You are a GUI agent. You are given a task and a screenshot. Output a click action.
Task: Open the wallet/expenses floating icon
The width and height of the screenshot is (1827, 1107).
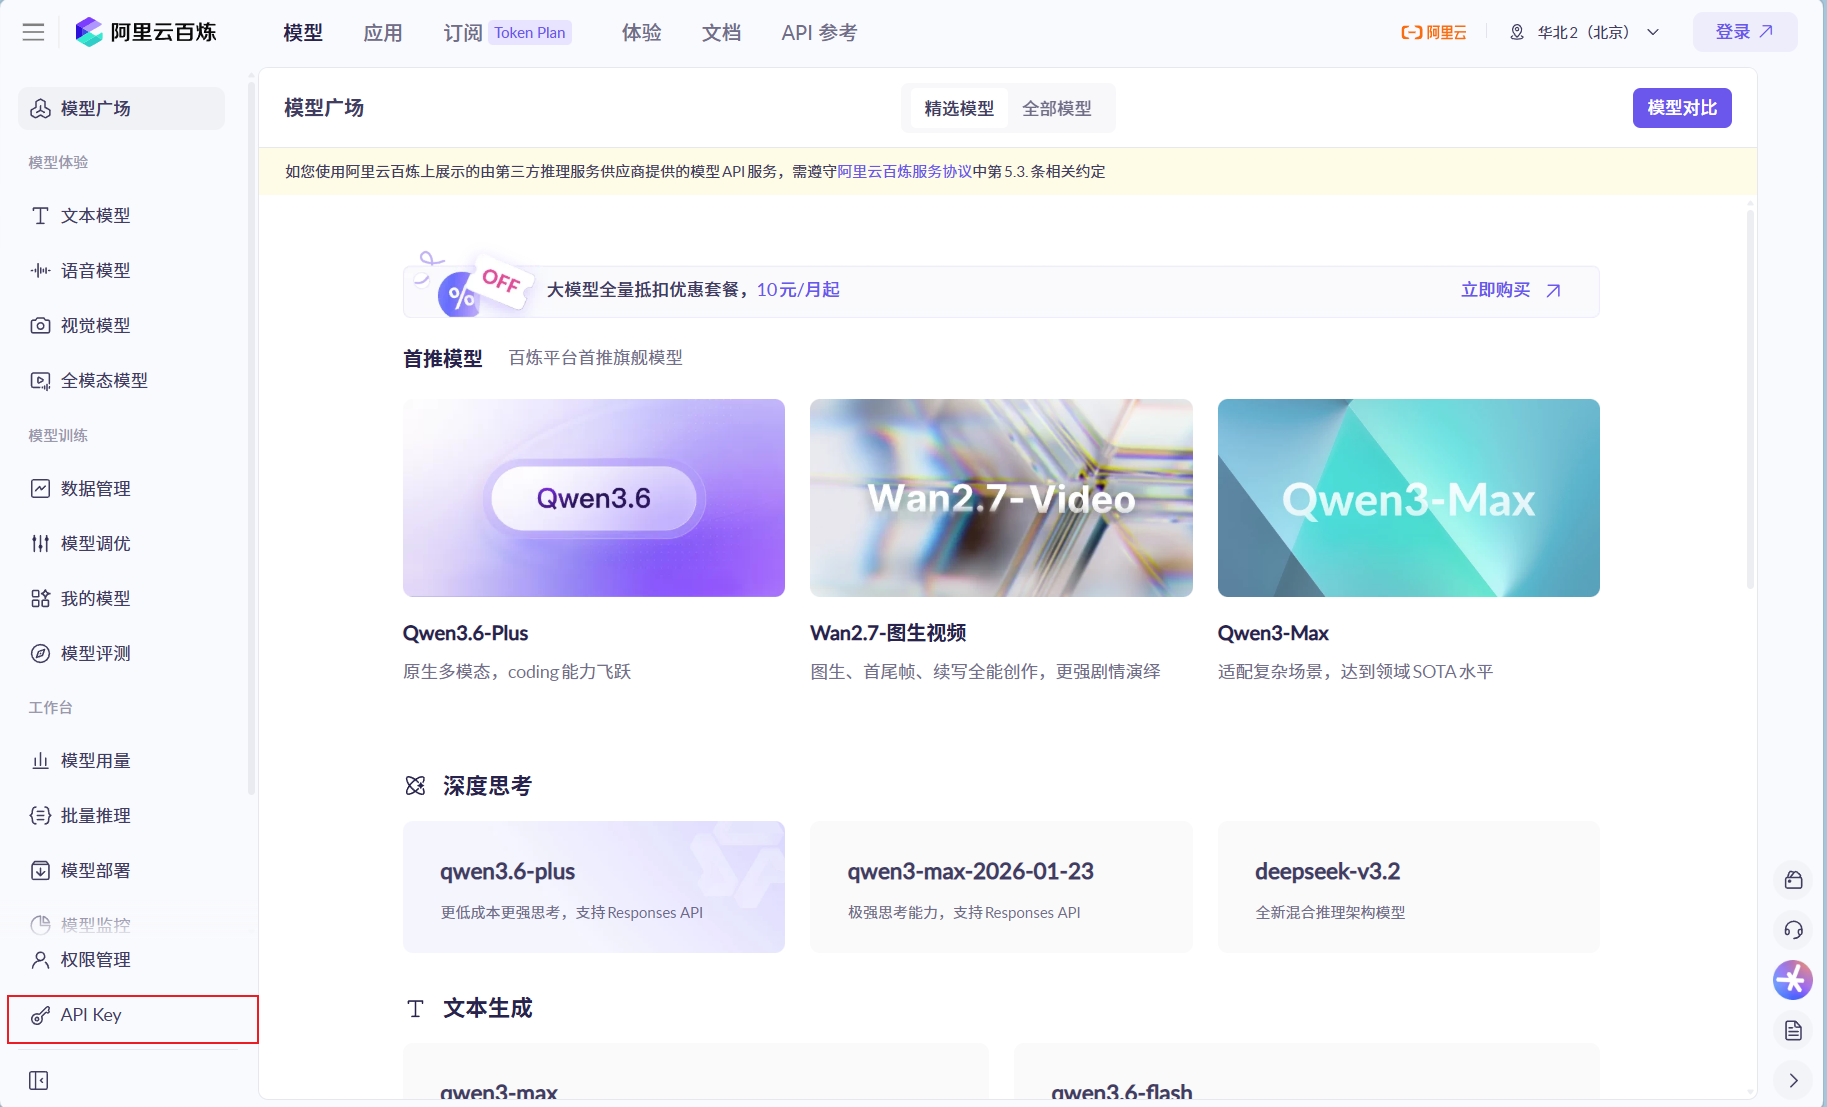pos(1793,880)
